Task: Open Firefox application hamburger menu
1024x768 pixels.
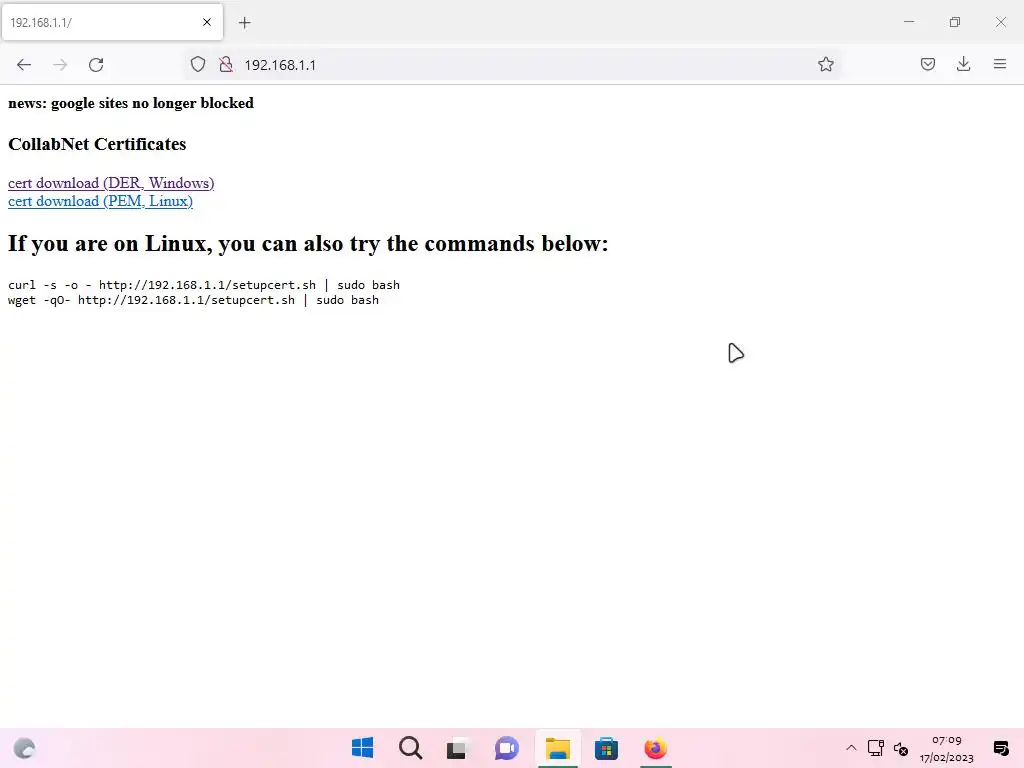Action: point(1000,64)
